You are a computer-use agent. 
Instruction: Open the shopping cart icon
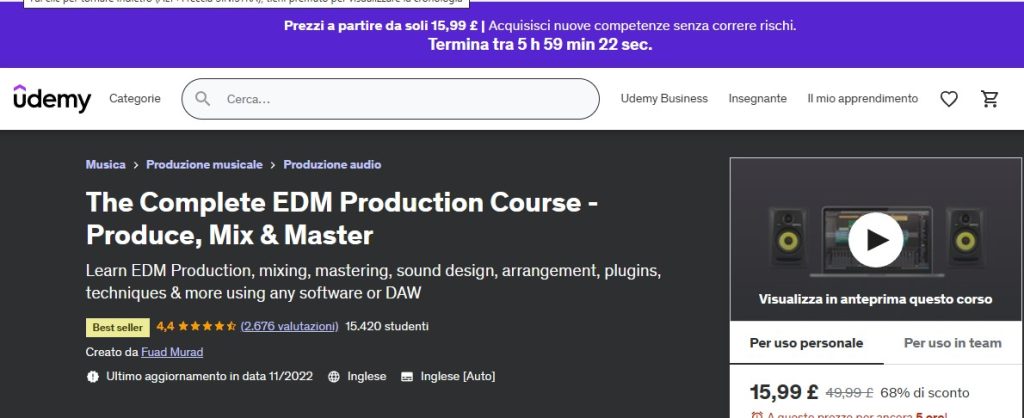(990, 99)
